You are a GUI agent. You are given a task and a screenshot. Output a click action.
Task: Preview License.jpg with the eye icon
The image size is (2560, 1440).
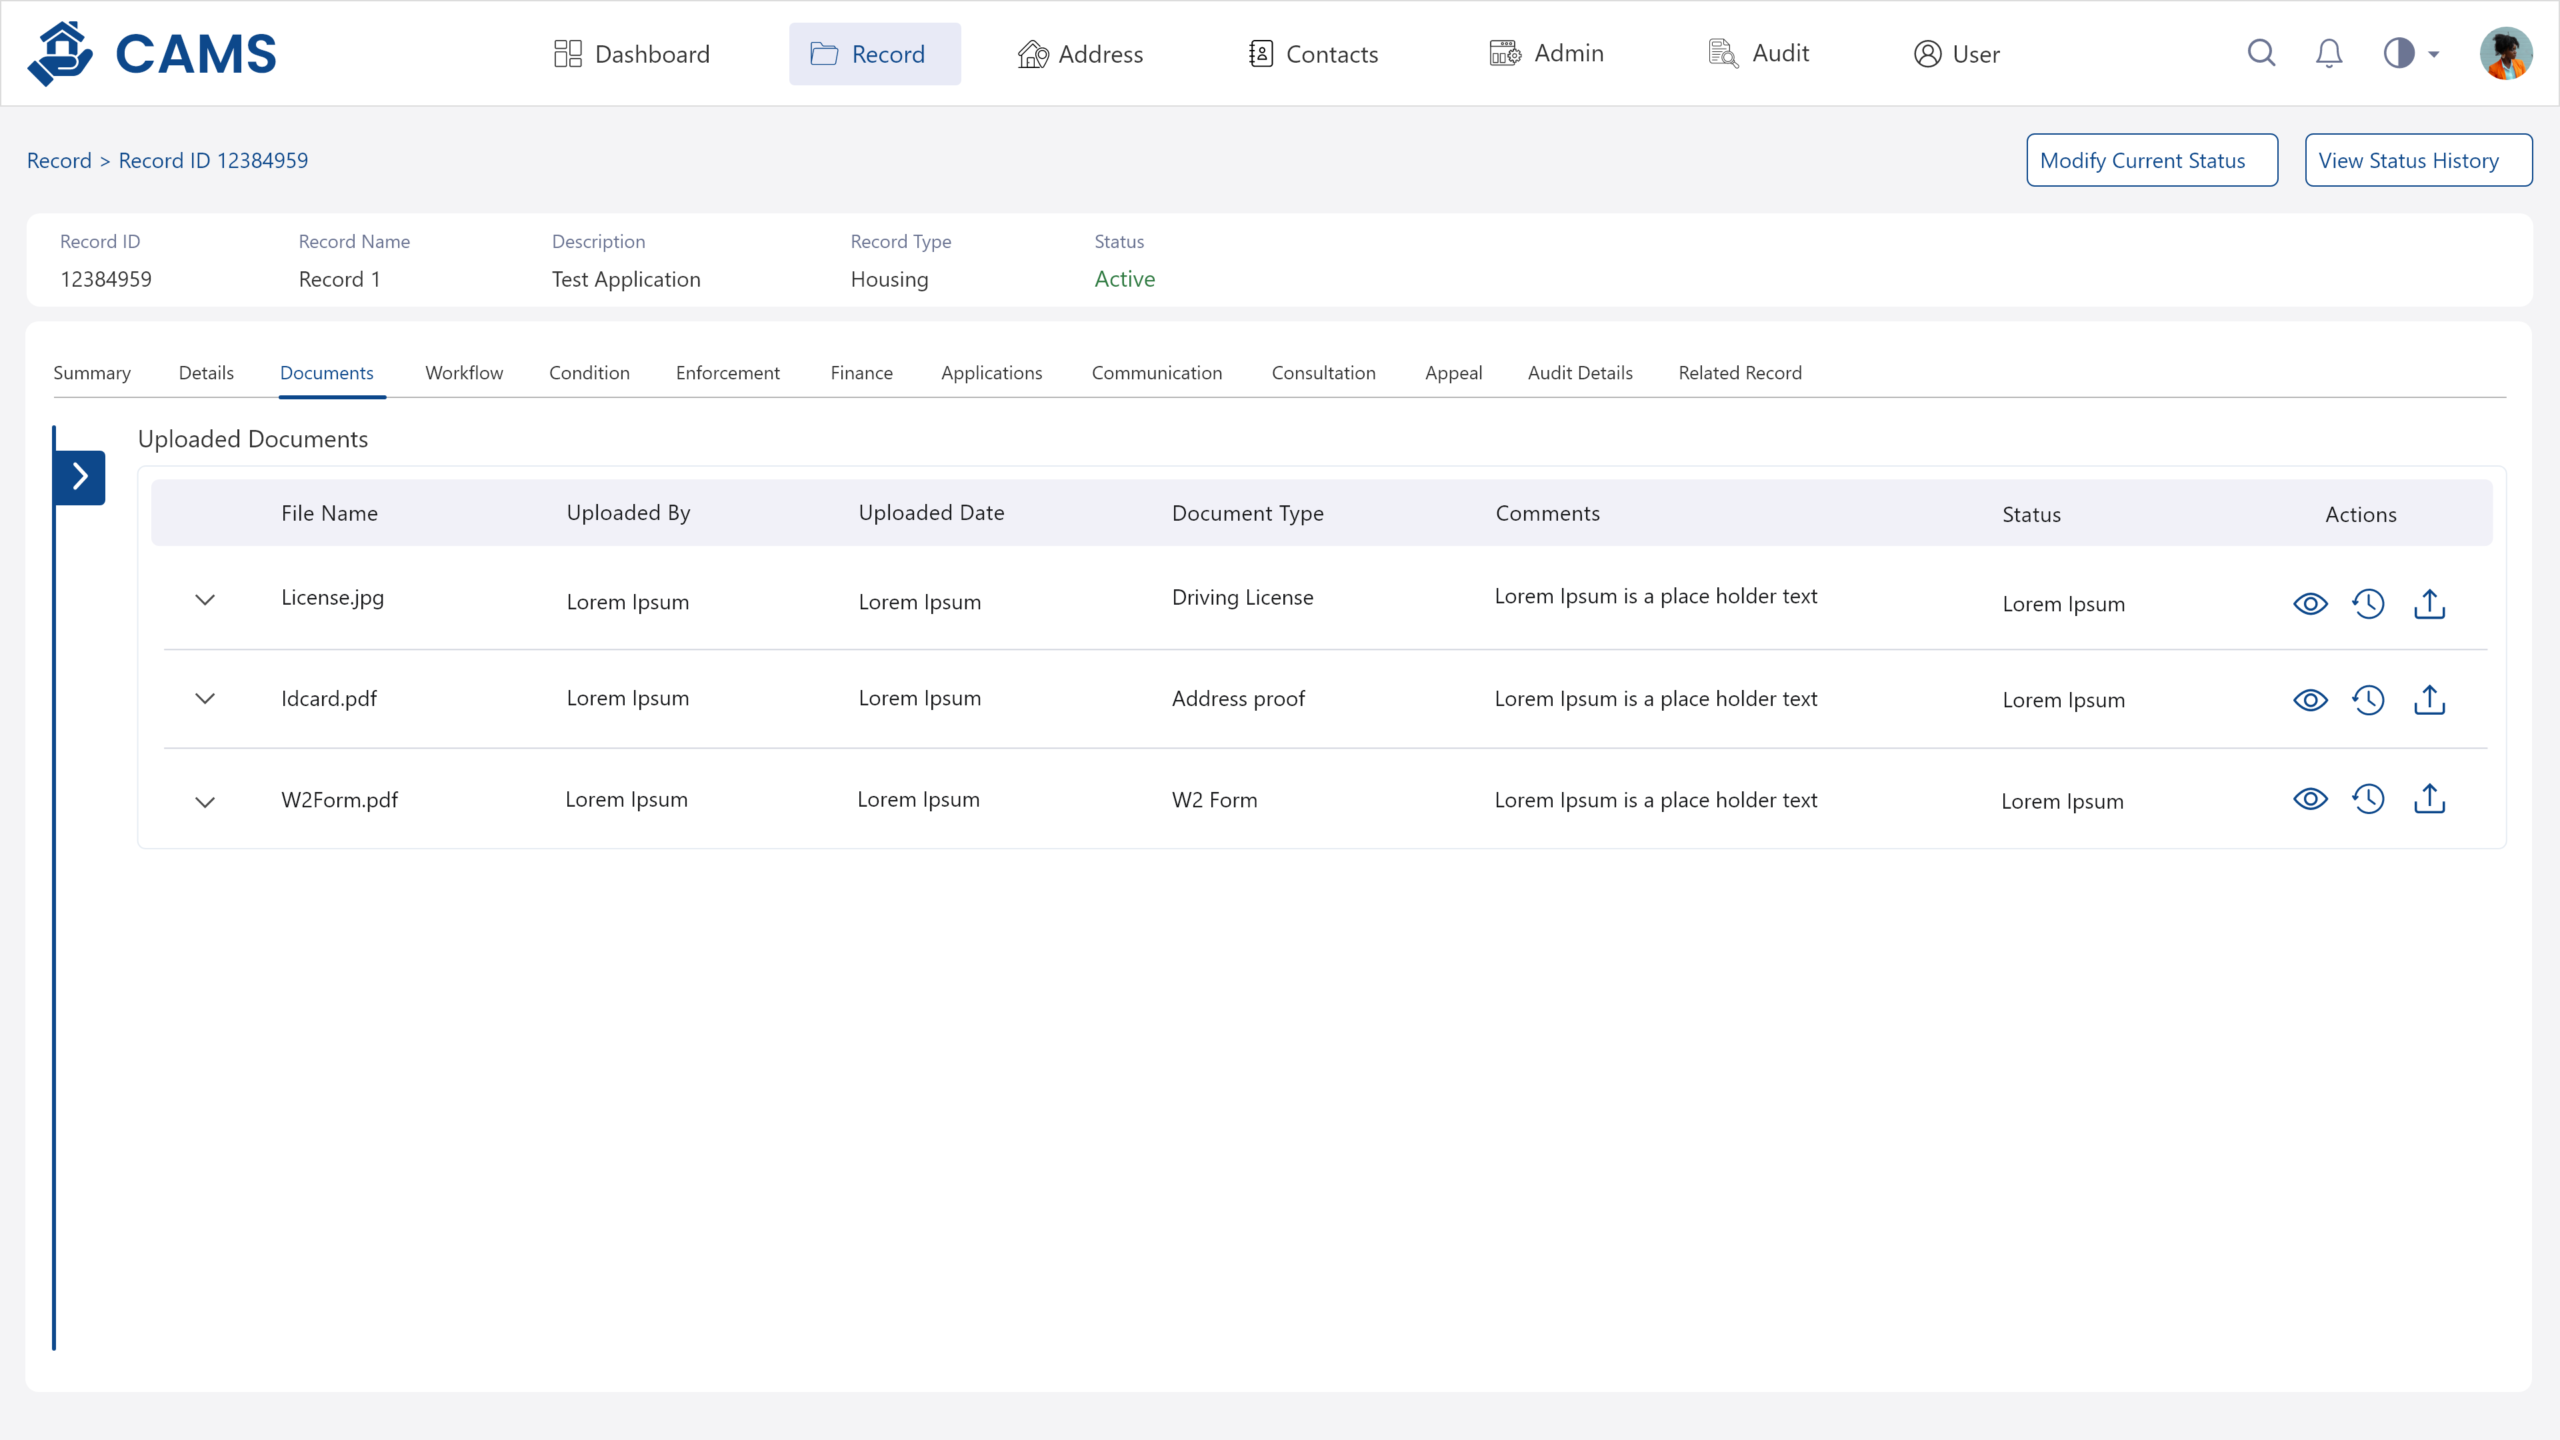point(2310,604)
